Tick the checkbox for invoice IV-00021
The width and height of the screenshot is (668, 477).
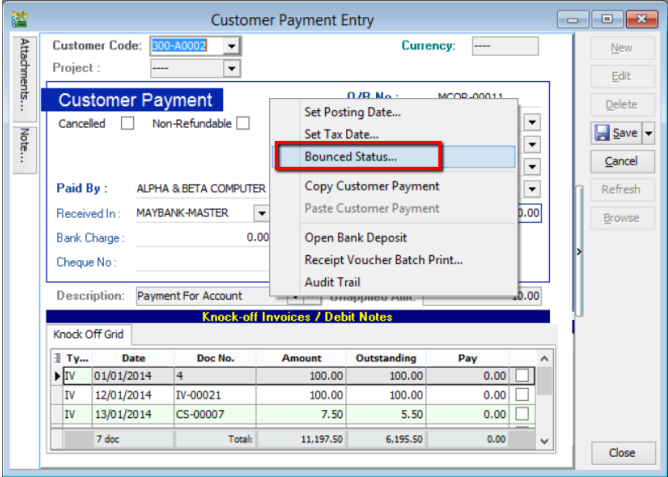click(522, 394)
